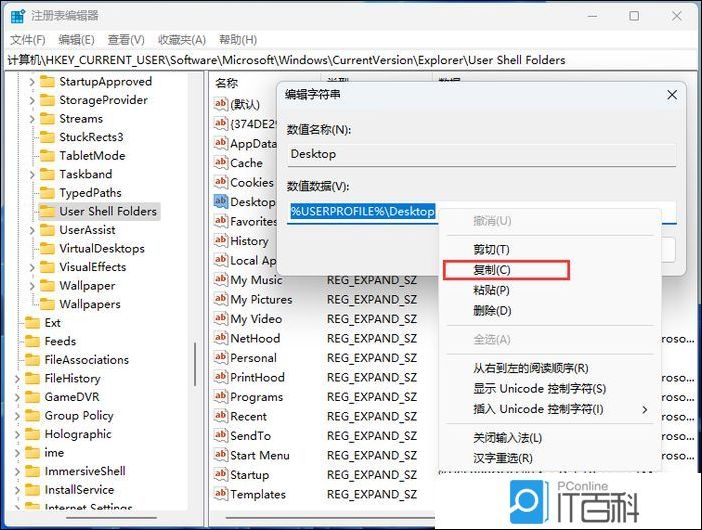Click the Personal string value icon
The height and width of the screenshot is (530, 702).
click(x=220, y=358)
